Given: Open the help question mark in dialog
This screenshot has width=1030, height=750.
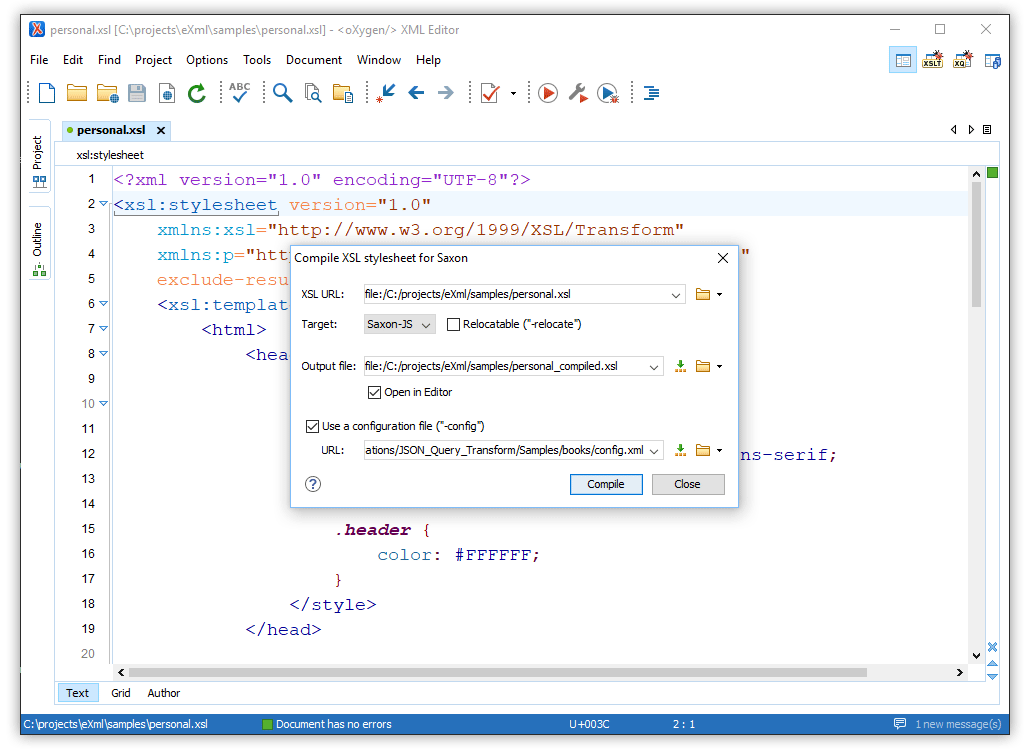Looking at the screenshot, I should [x=313, y=484].
